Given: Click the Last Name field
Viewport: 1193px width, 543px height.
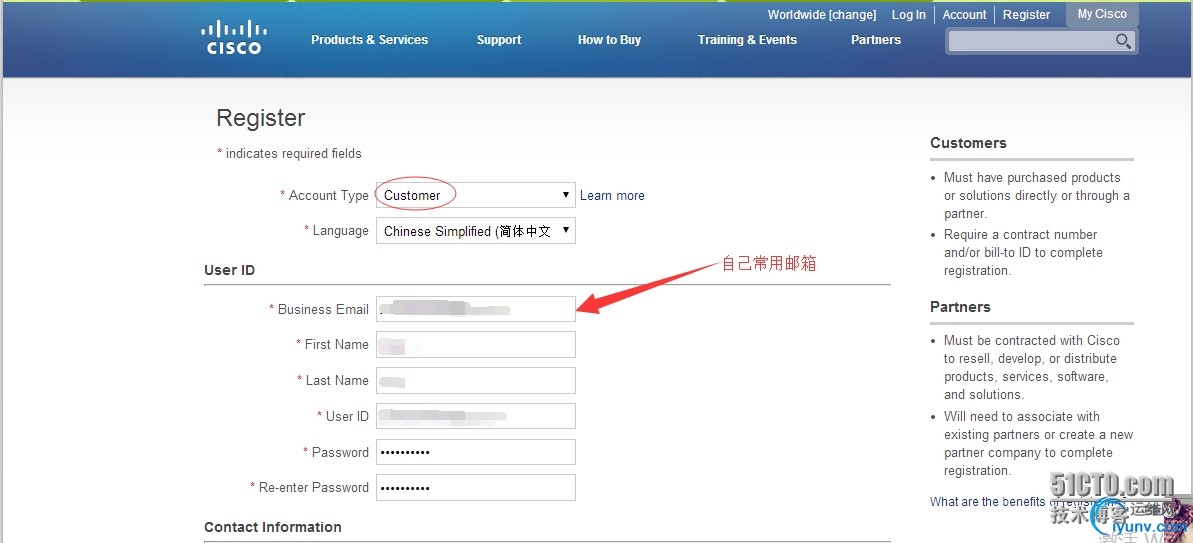Looking at the screenshot, I should pyautogui.click(x=476, y=380).
